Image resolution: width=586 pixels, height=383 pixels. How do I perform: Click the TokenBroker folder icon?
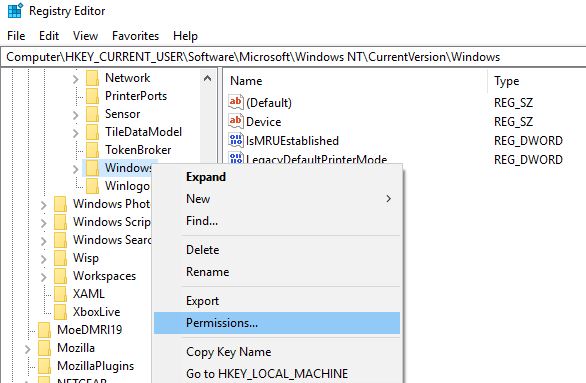pos(92,149)
